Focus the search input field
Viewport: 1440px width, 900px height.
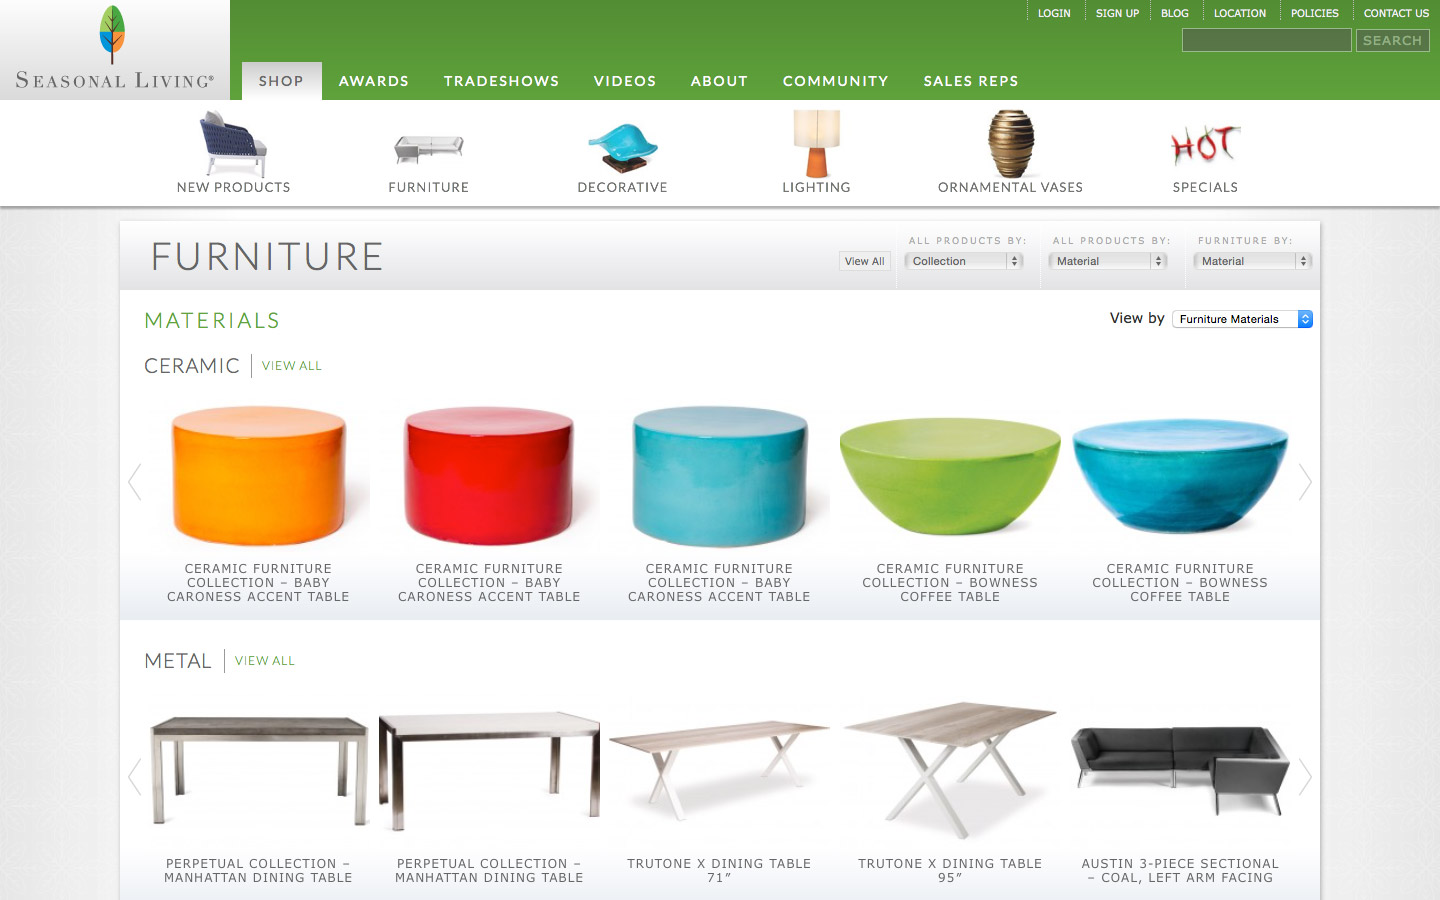(x=1267, y=40)
